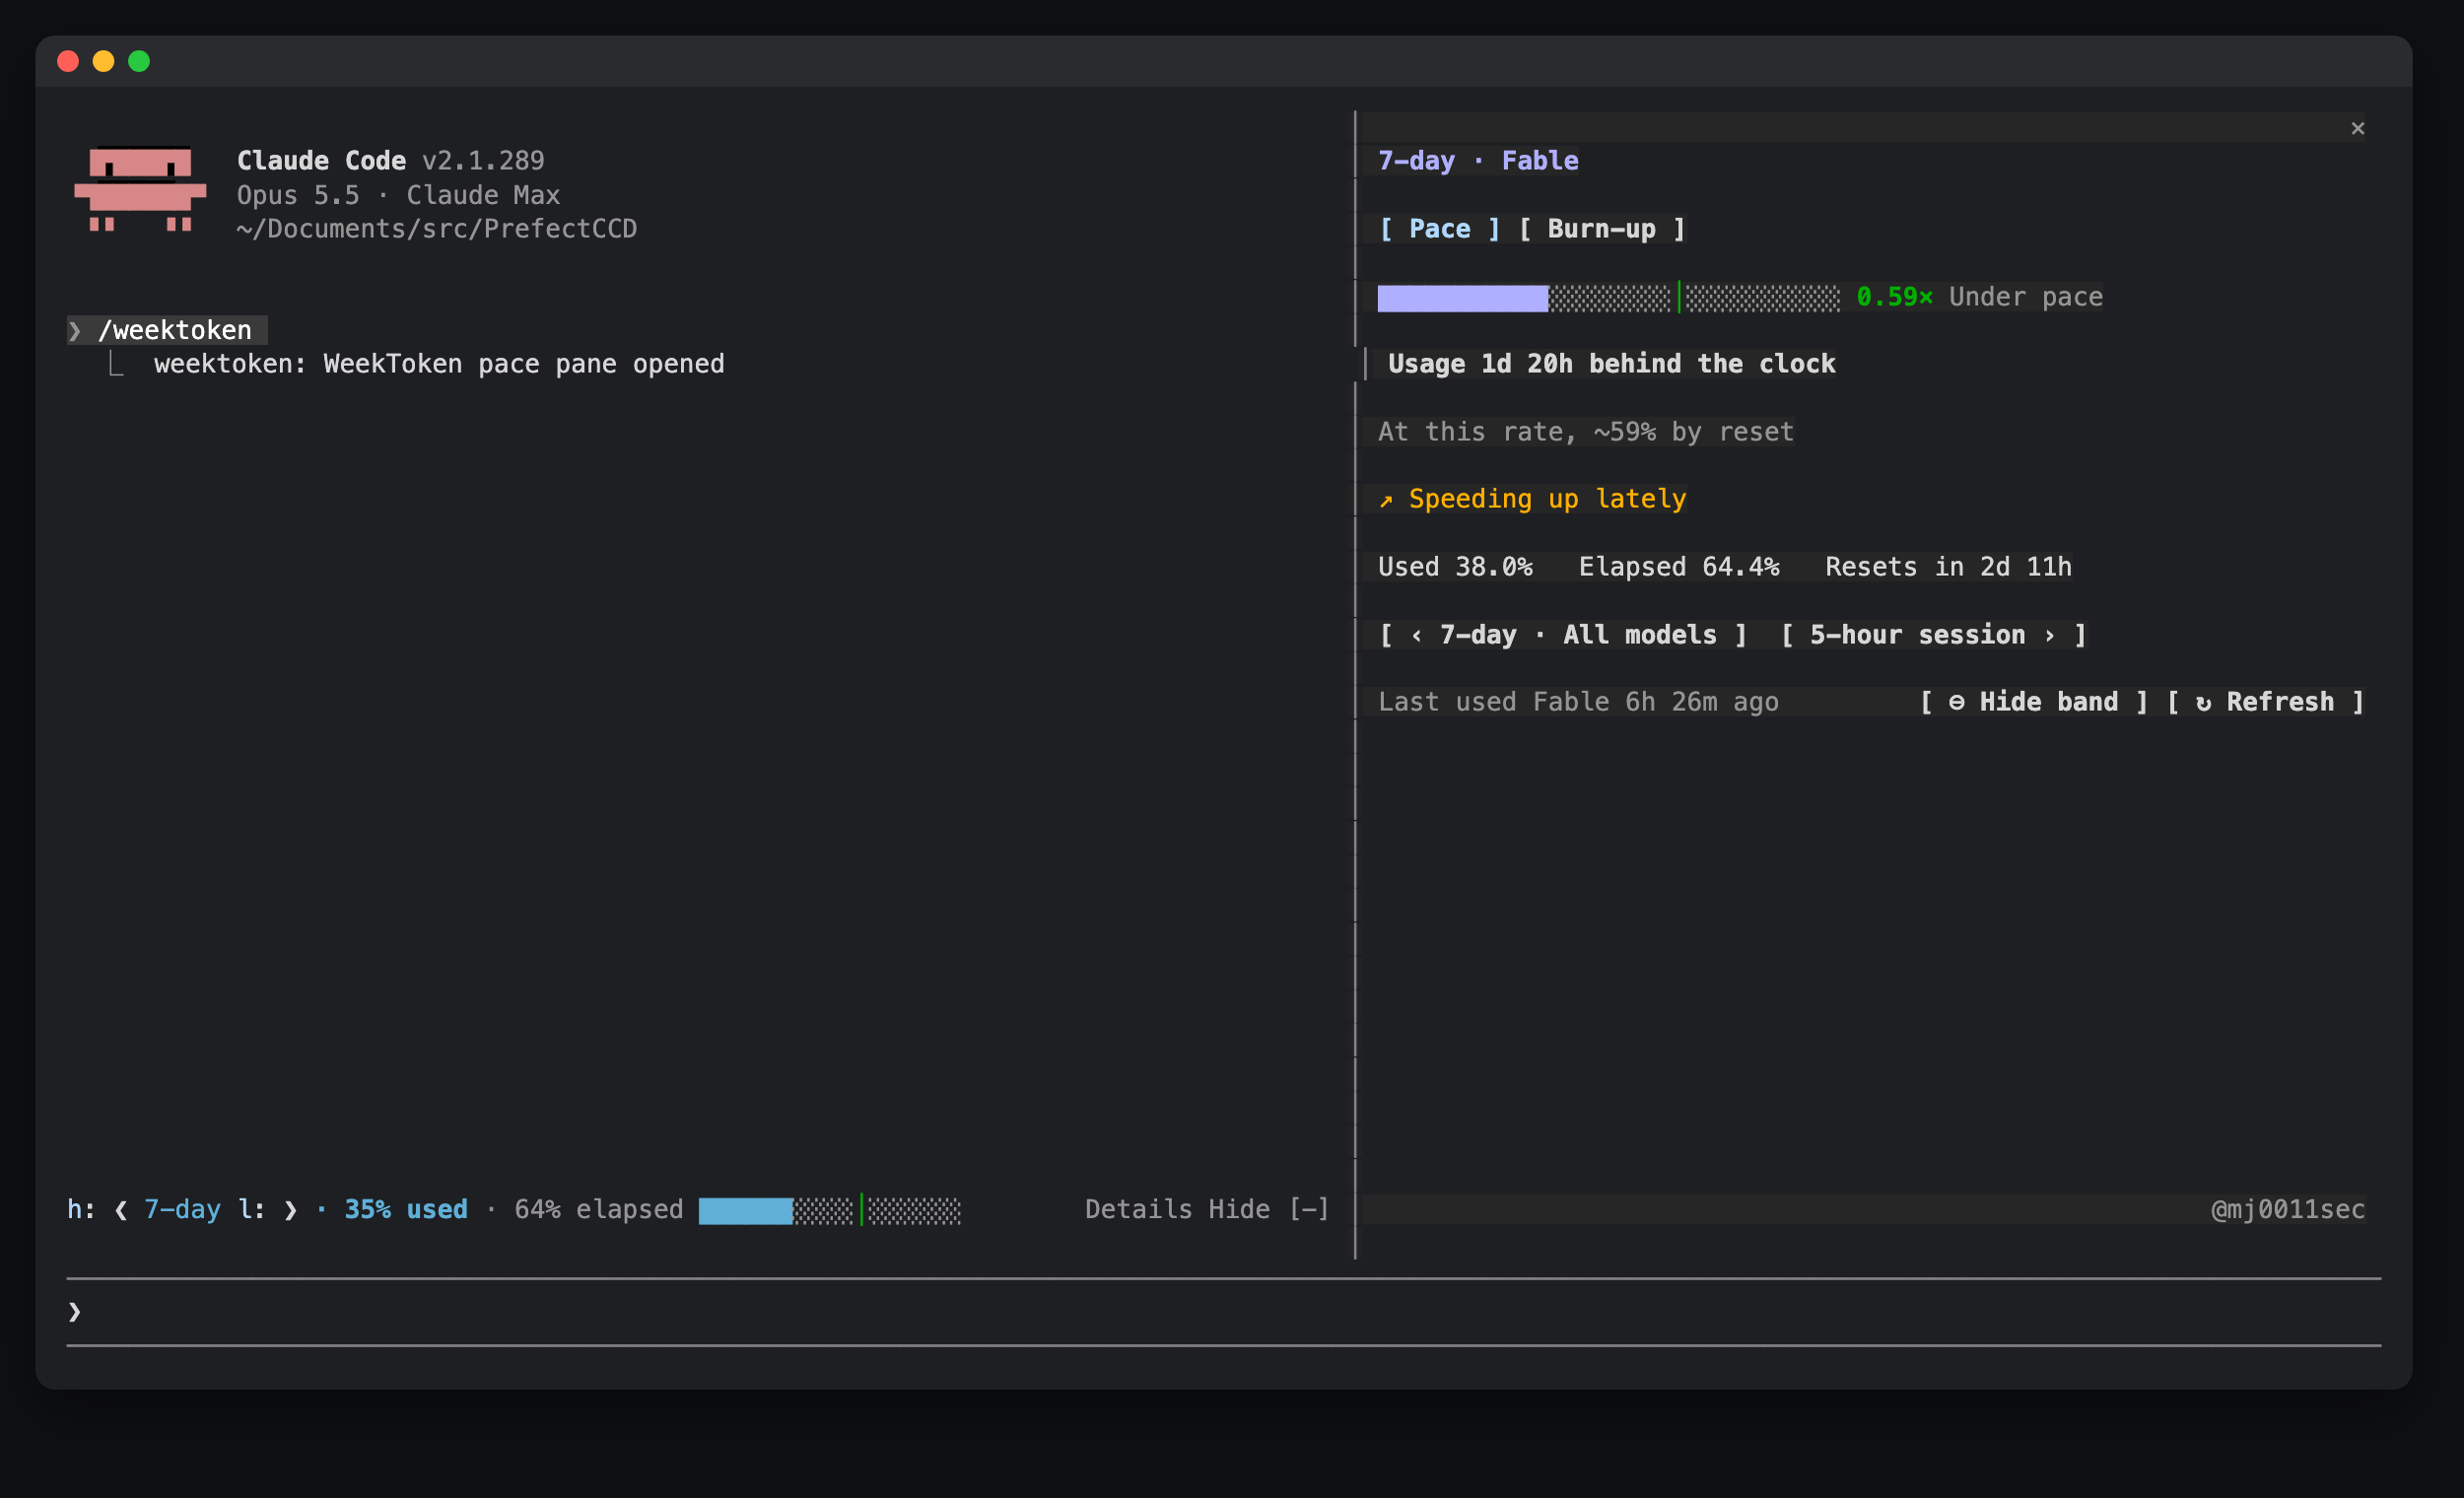The width and height of the screenshot is (2464, 1498).
Task: Click Hide band button
Action: point(2034,702)
